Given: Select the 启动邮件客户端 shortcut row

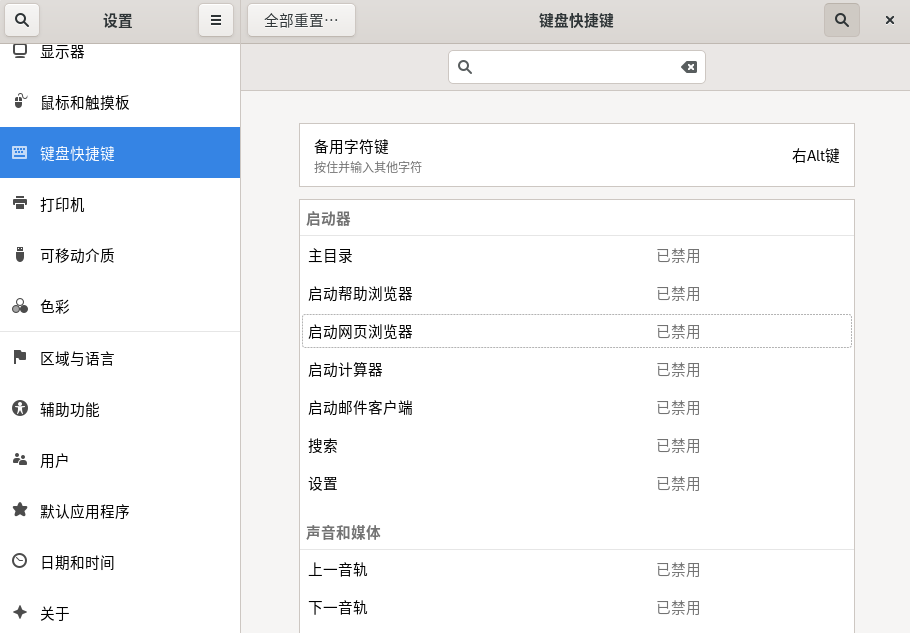Looking at the screenshot, I should coord(576,408).
